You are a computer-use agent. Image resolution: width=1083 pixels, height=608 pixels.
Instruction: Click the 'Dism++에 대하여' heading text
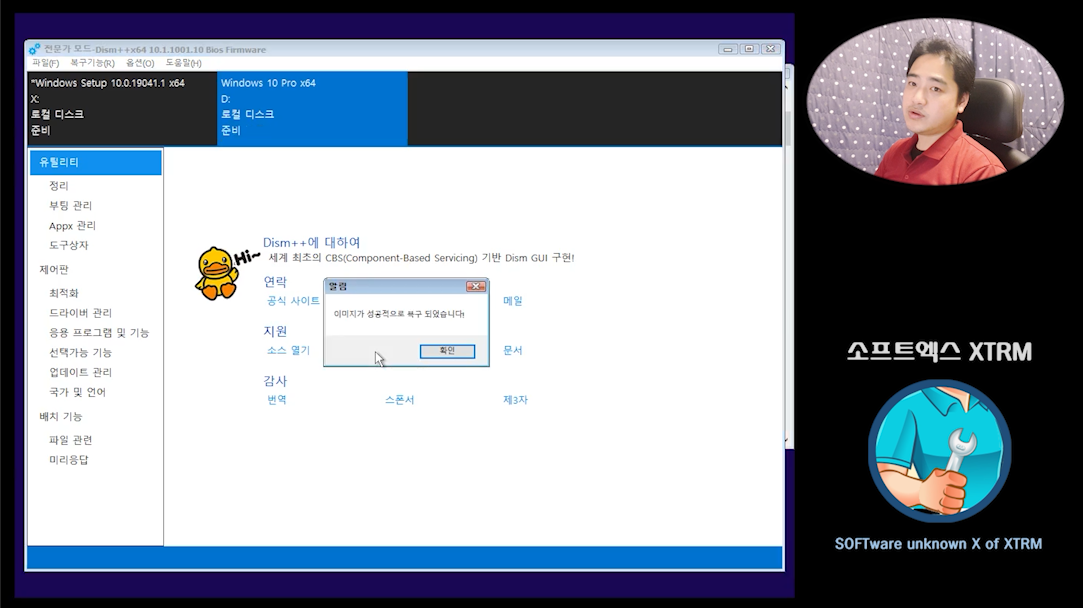click(x=312, y=243)
